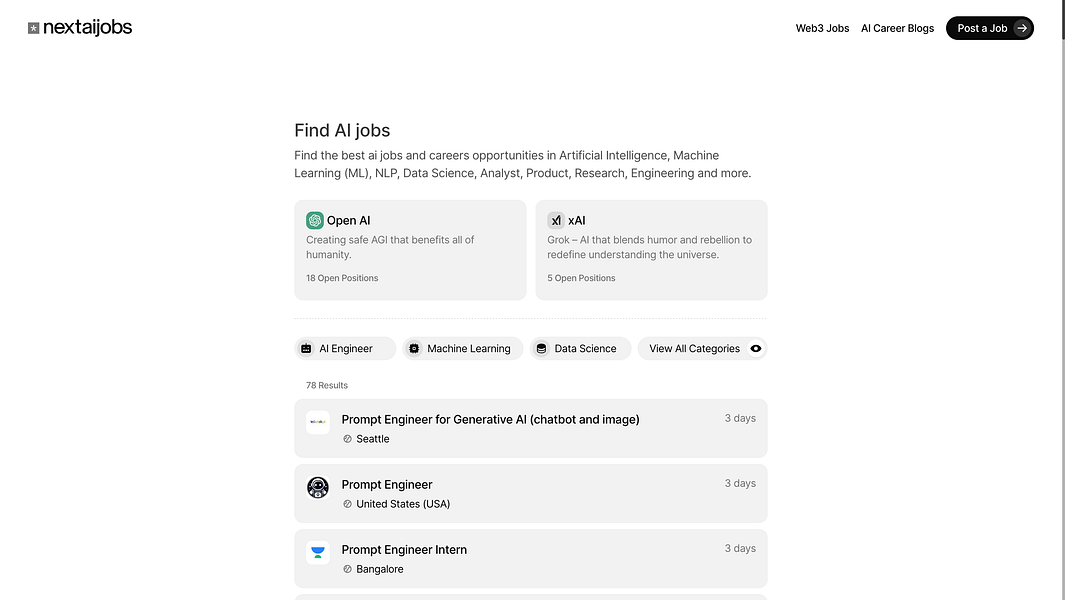Toggle the eye icon on View All Categories
Image resolution: width=1065 pixels, height=600 pixels.
click(756, 348)
